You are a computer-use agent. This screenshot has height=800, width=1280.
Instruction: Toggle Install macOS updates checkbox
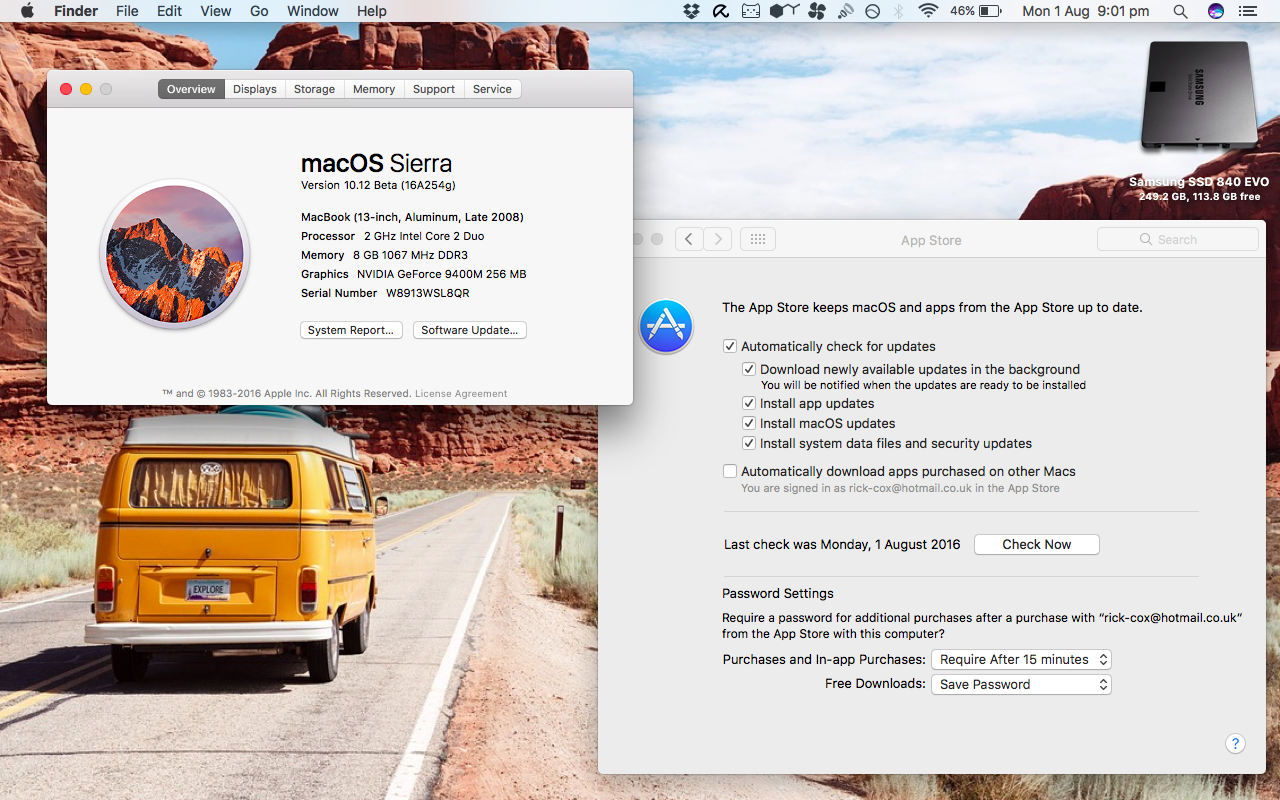pos(749,423)
